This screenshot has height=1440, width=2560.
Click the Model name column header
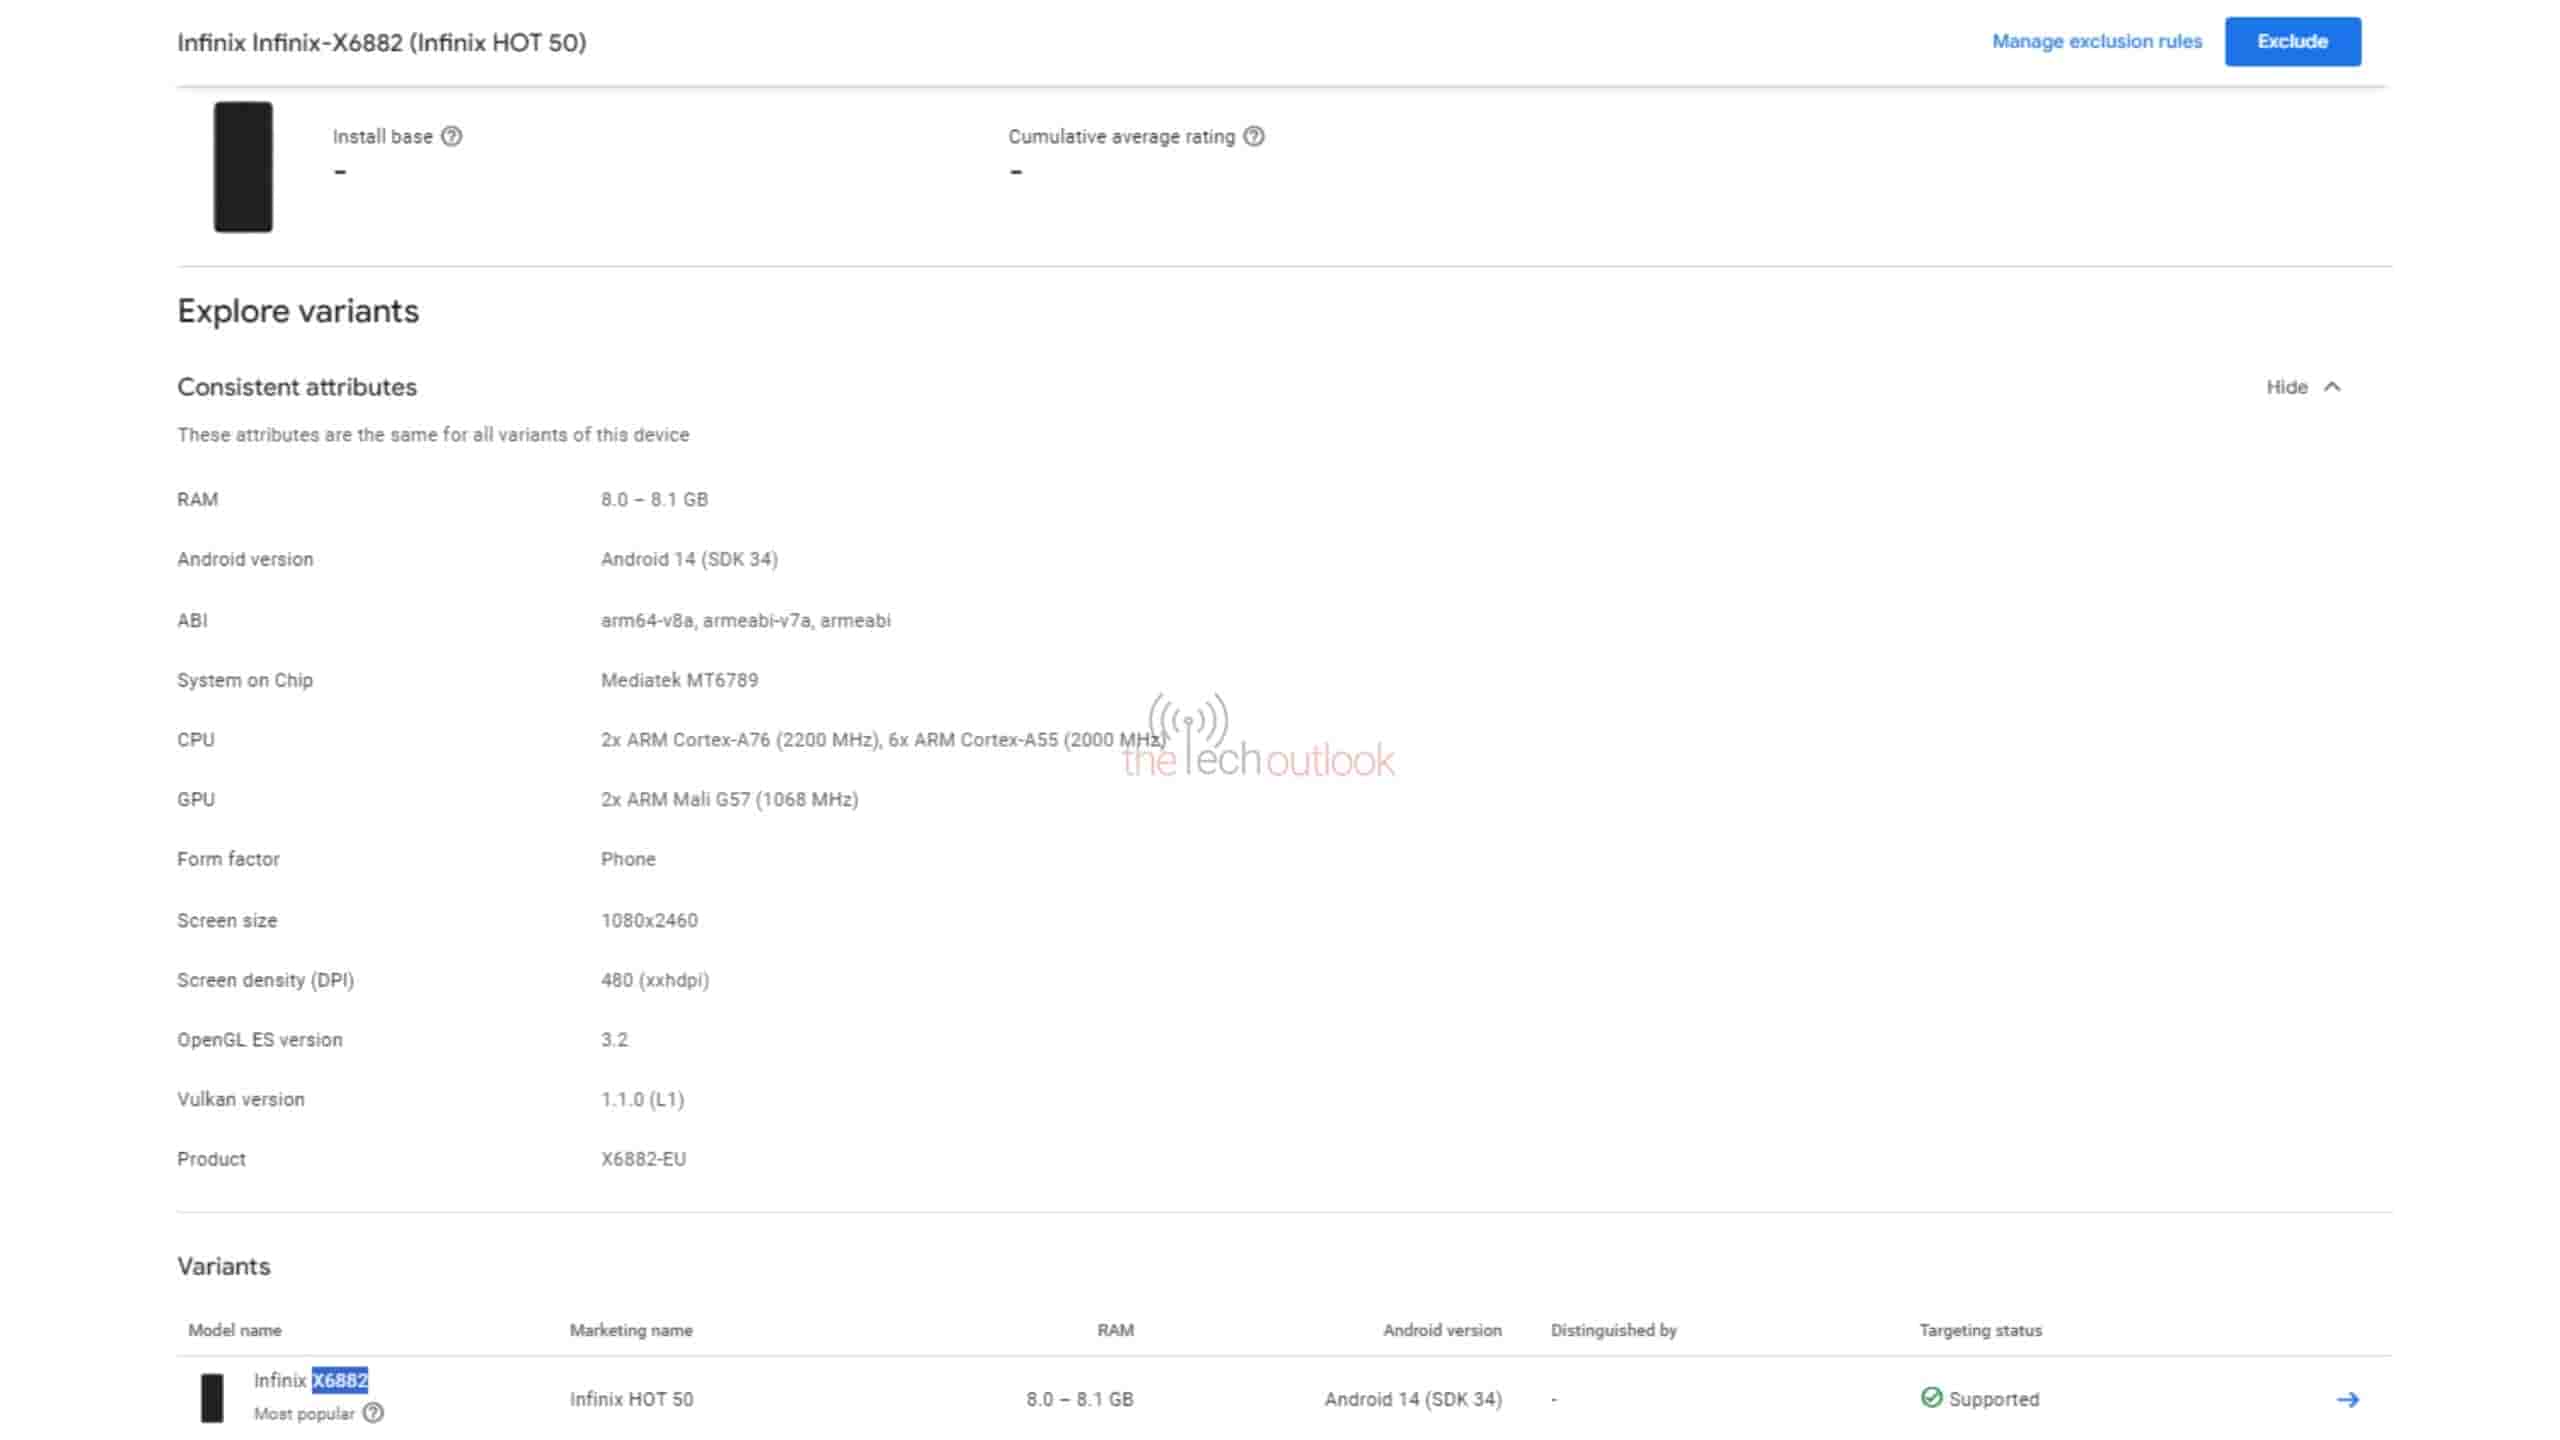pos(235,1330)
